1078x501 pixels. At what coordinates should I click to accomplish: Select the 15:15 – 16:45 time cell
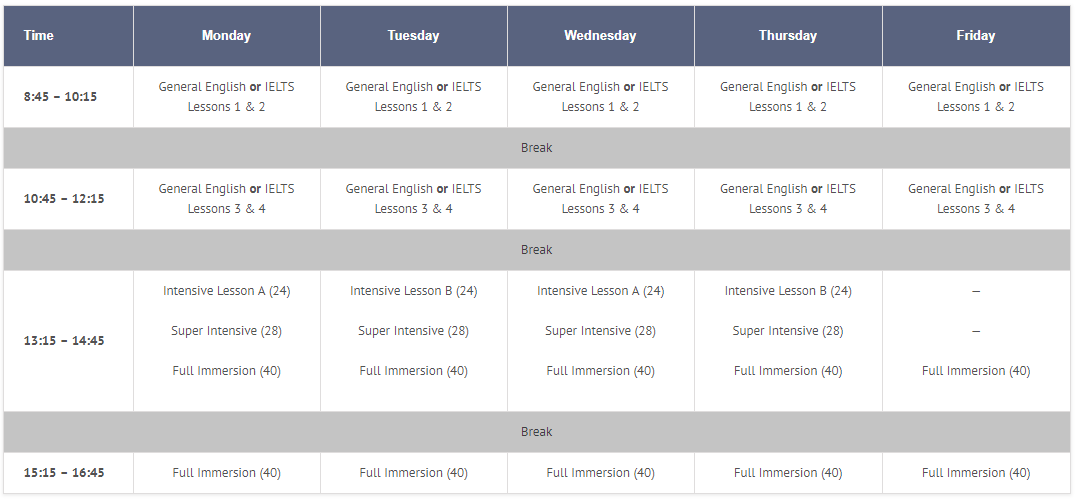(64, 473)
